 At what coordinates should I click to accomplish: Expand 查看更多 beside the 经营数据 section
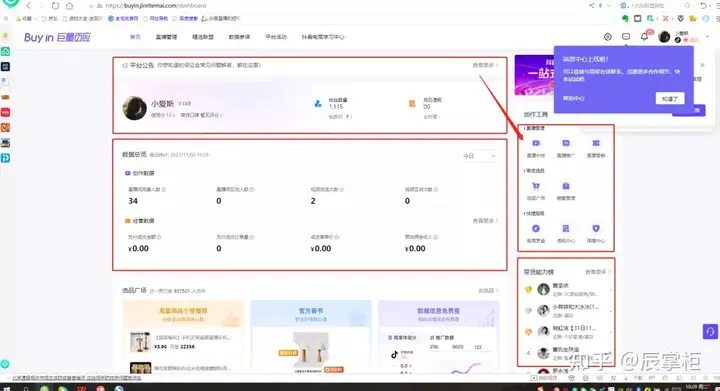[x=485, y=221]
